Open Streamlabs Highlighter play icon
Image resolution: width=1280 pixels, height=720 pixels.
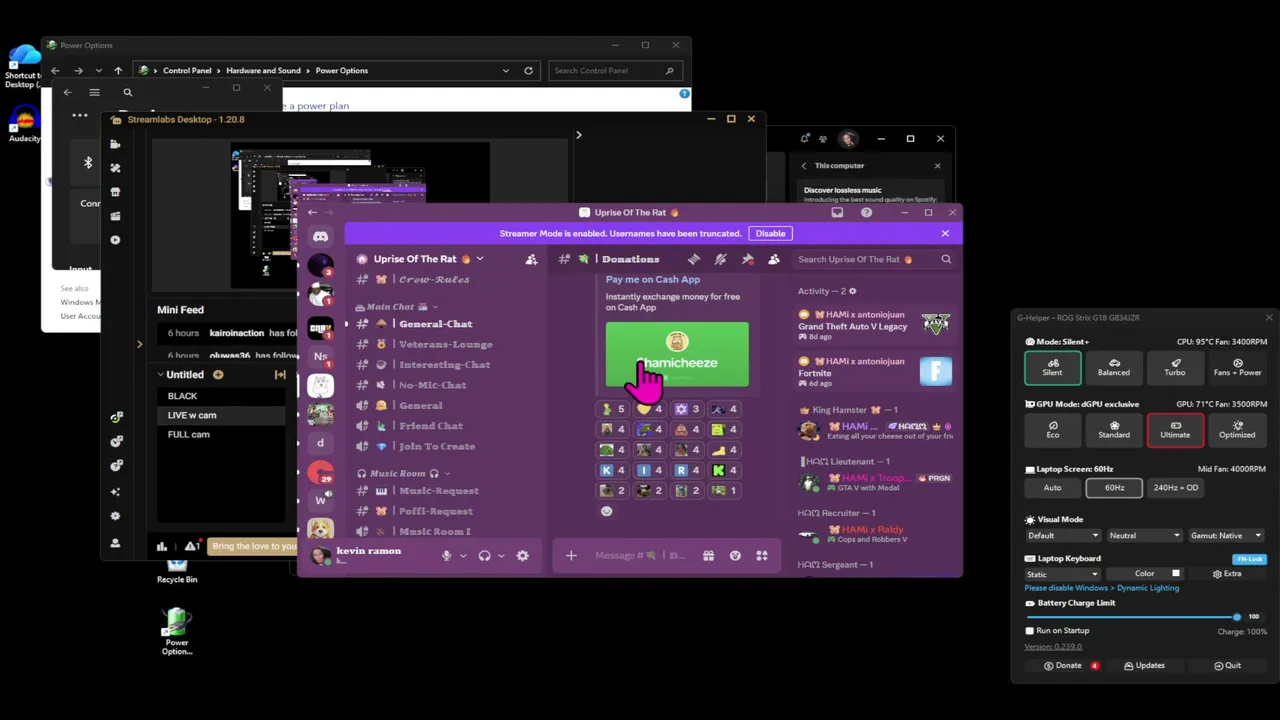(x=115, y=240)
